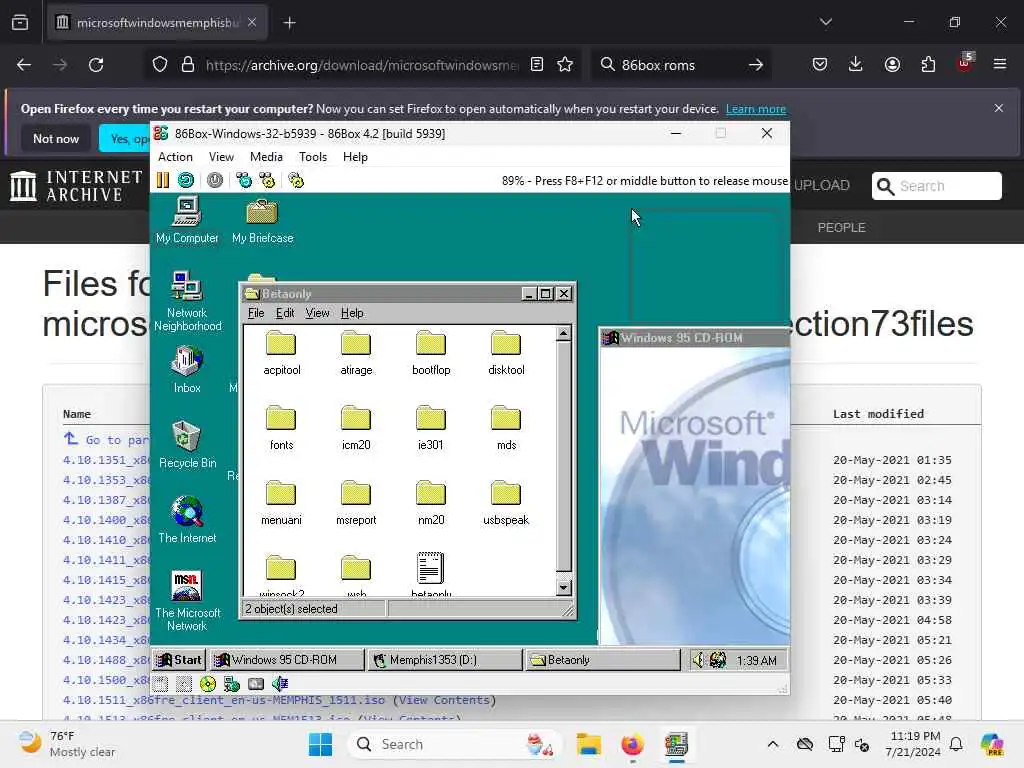Open Firefox hamburger application menu
1024x768 pixels.
click(x=1000, y=64)
